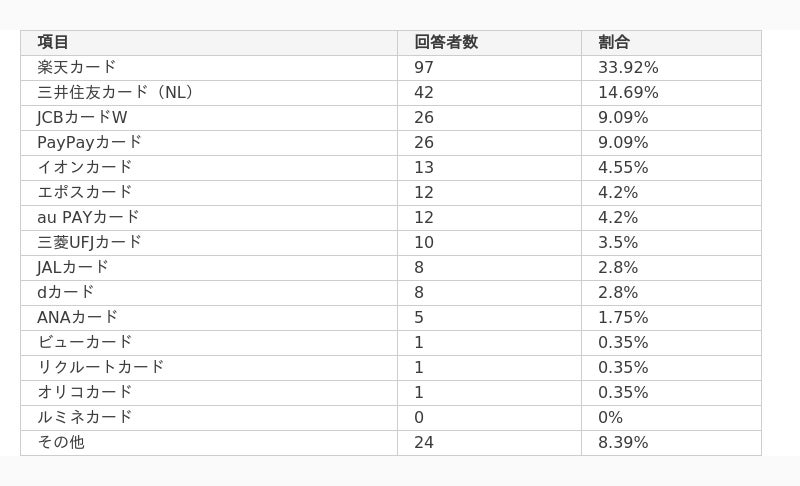Select the ルミネカード cell
The height and width of the screenshot is (486, 800).
(x=209, y=417)
